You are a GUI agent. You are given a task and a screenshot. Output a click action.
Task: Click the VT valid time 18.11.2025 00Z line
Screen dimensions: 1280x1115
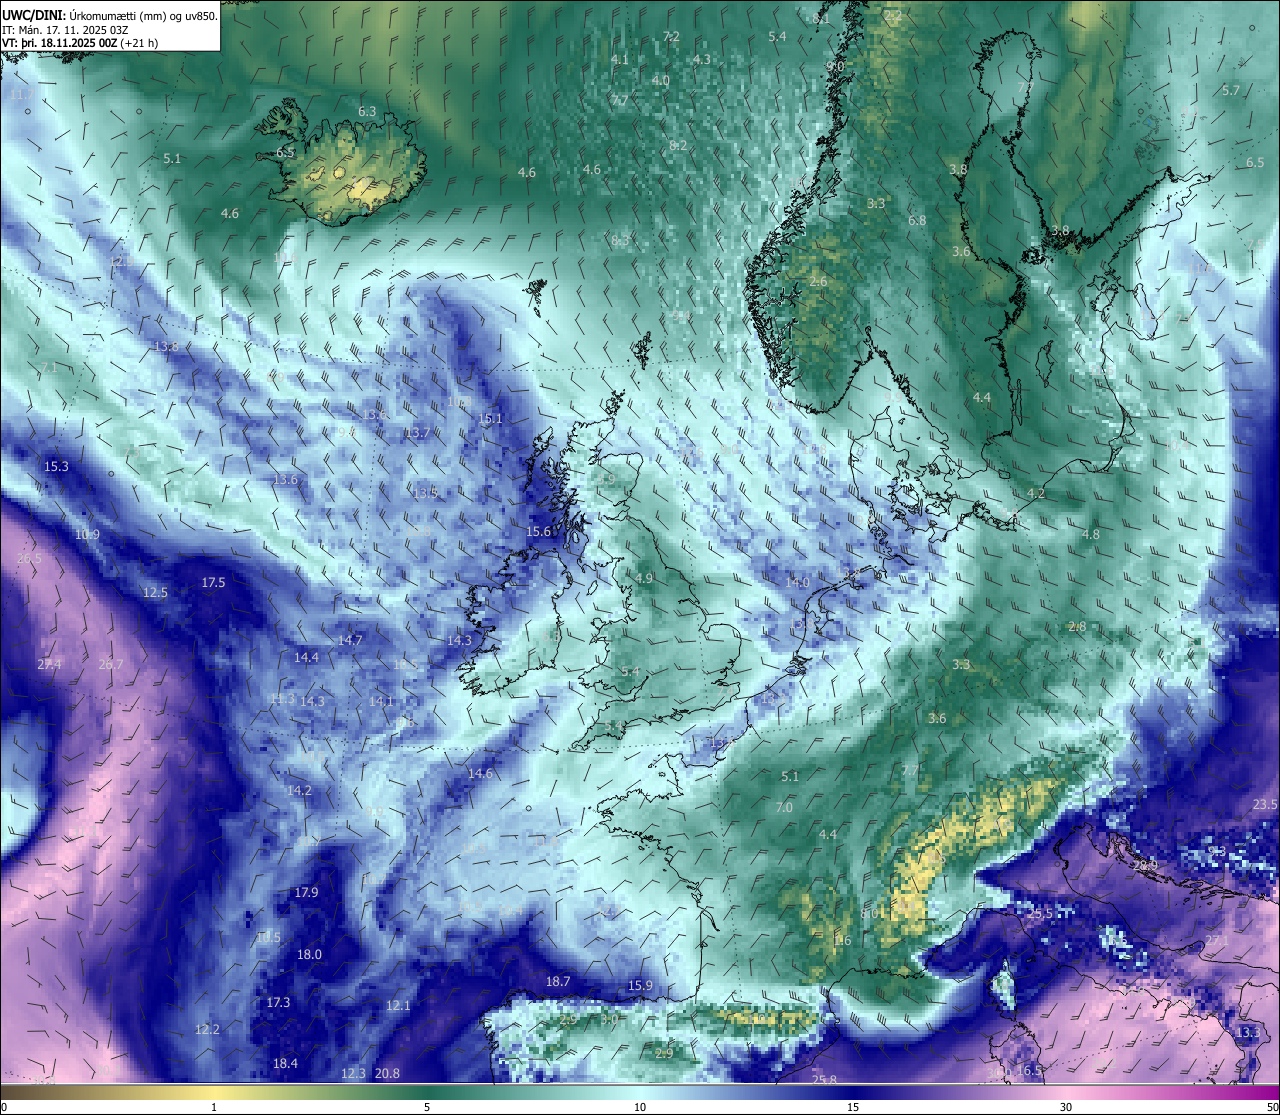pos(79,43)
